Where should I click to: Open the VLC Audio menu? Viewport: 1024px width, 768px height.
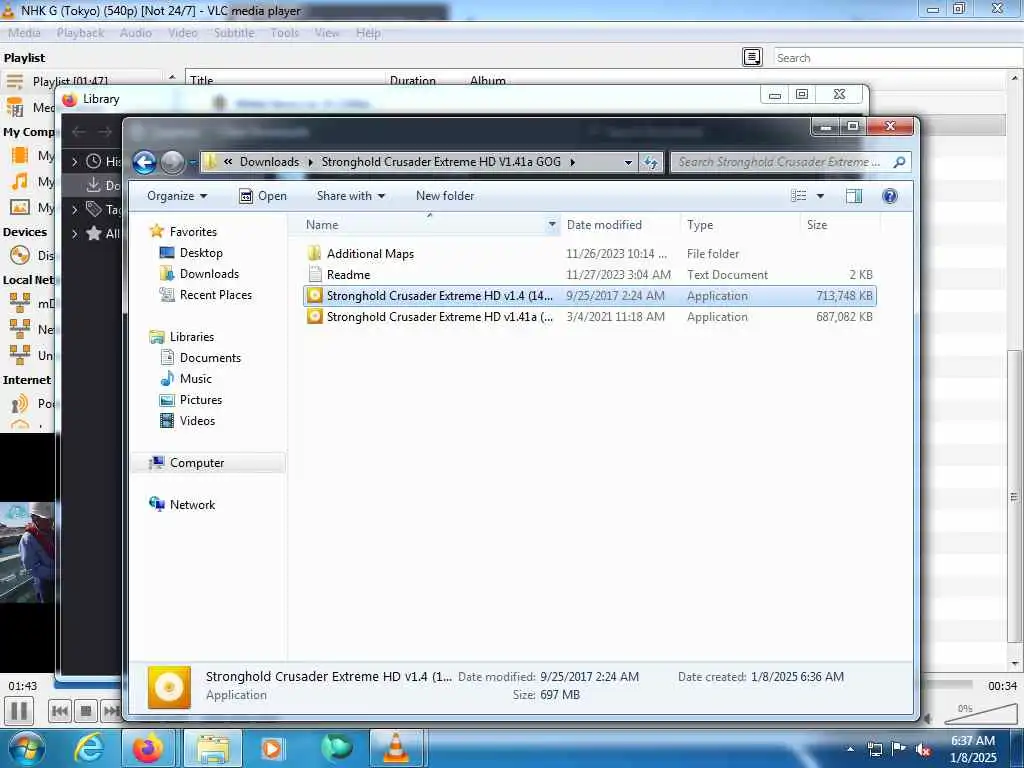coord(135,33)
